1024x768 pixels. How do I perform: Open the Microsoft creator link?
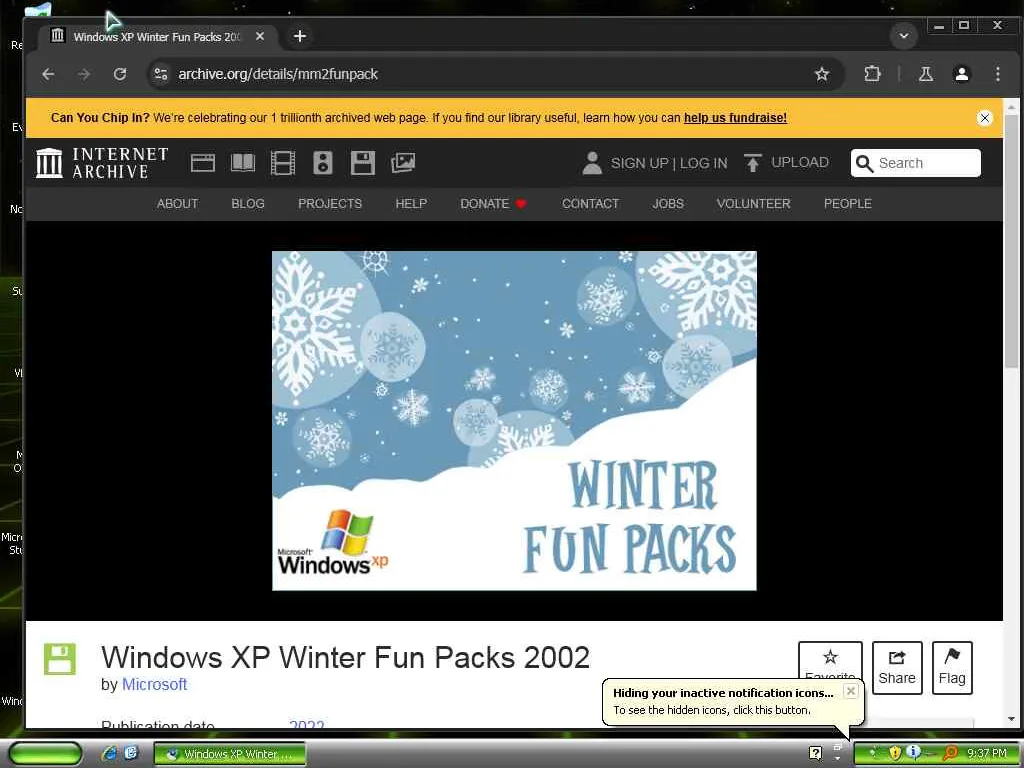(154, 684)
